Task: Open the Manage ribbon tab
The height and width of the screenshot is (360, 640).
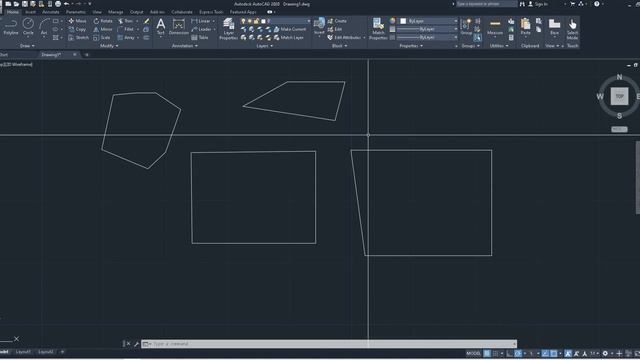Action: coord(116,12)
